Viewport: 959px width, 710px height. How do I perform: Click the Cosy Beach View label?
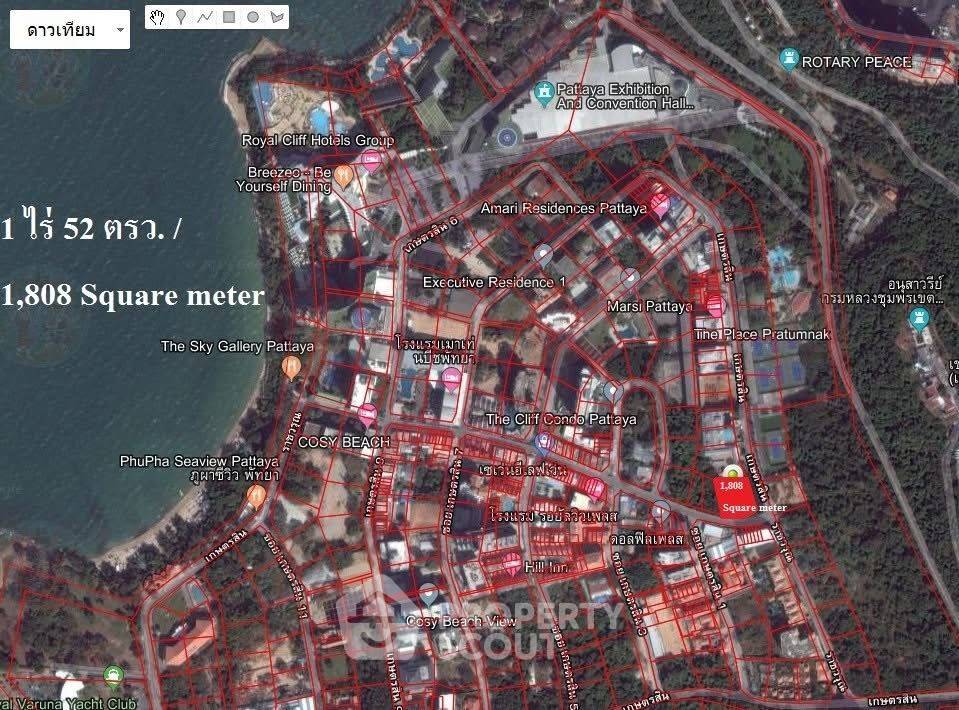pyautogui.click(x=461, y=622)
